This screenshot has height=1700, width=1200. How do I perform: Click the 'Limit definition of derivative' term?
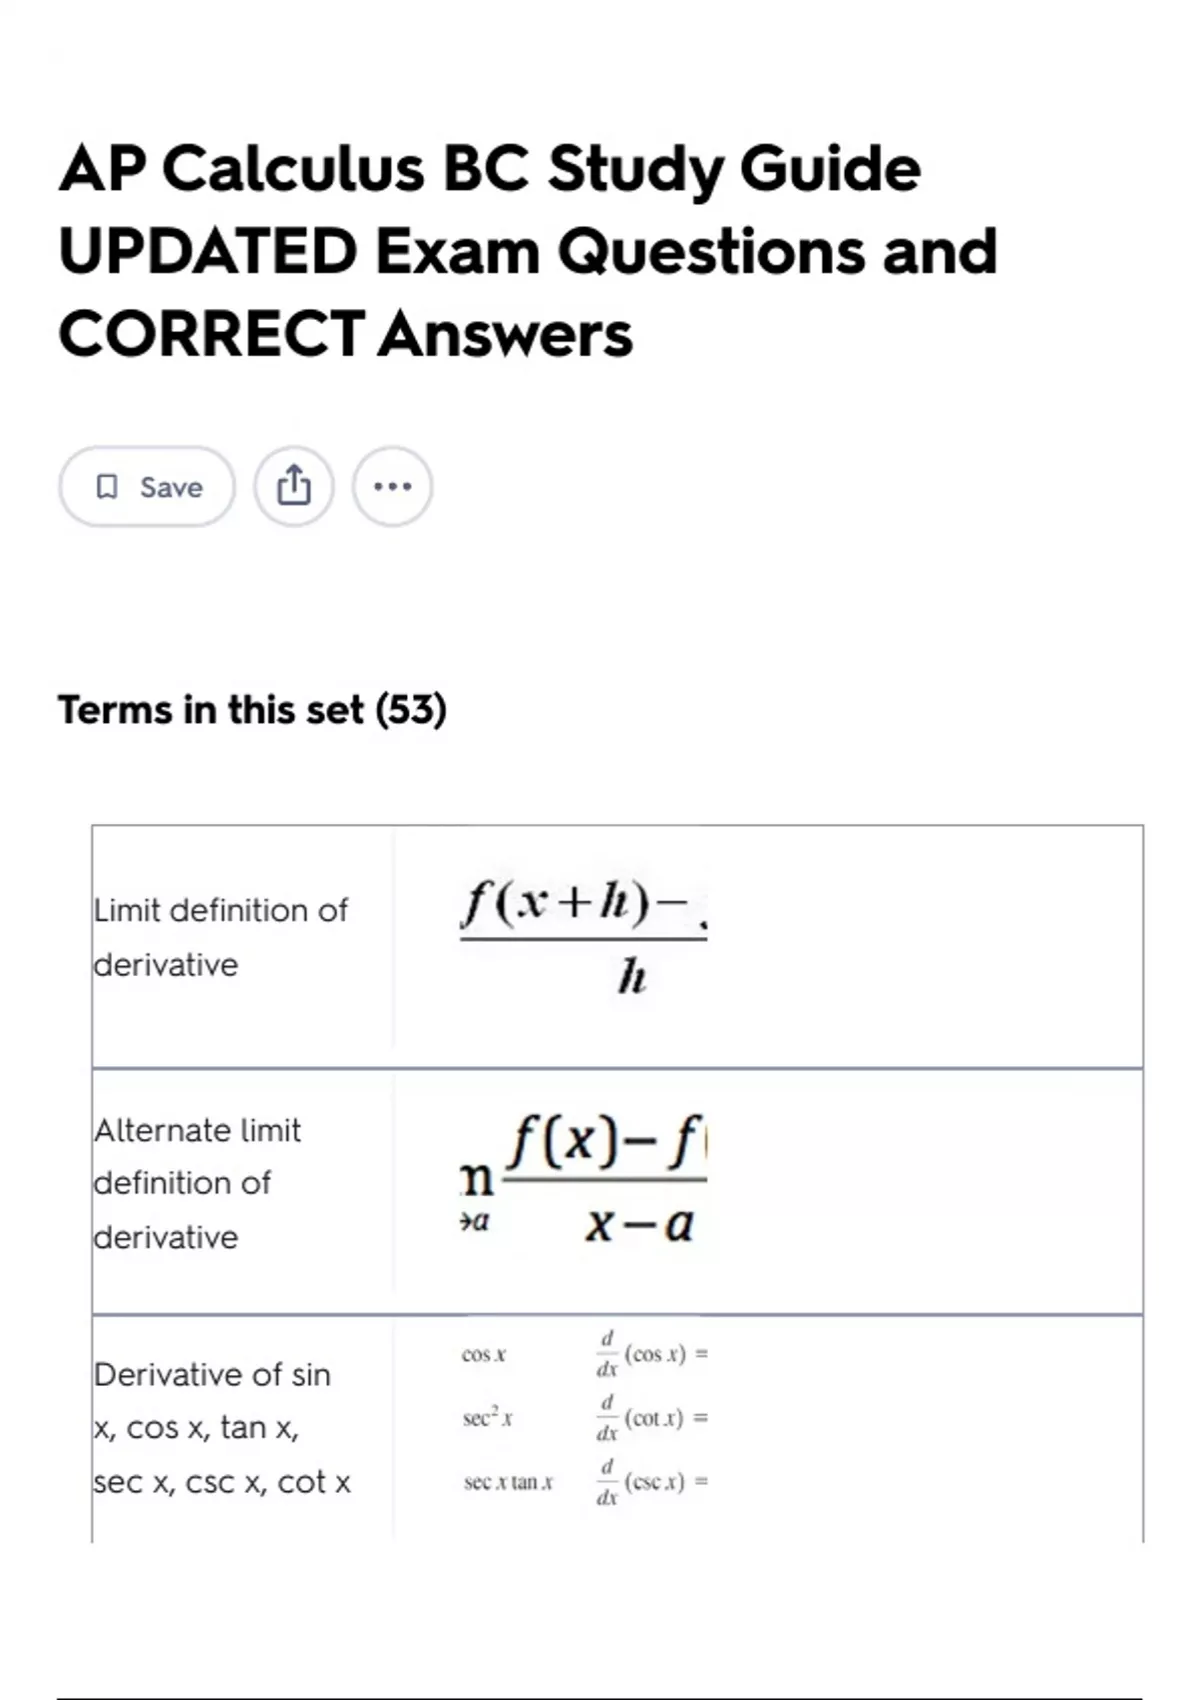(x=220, y=937)
